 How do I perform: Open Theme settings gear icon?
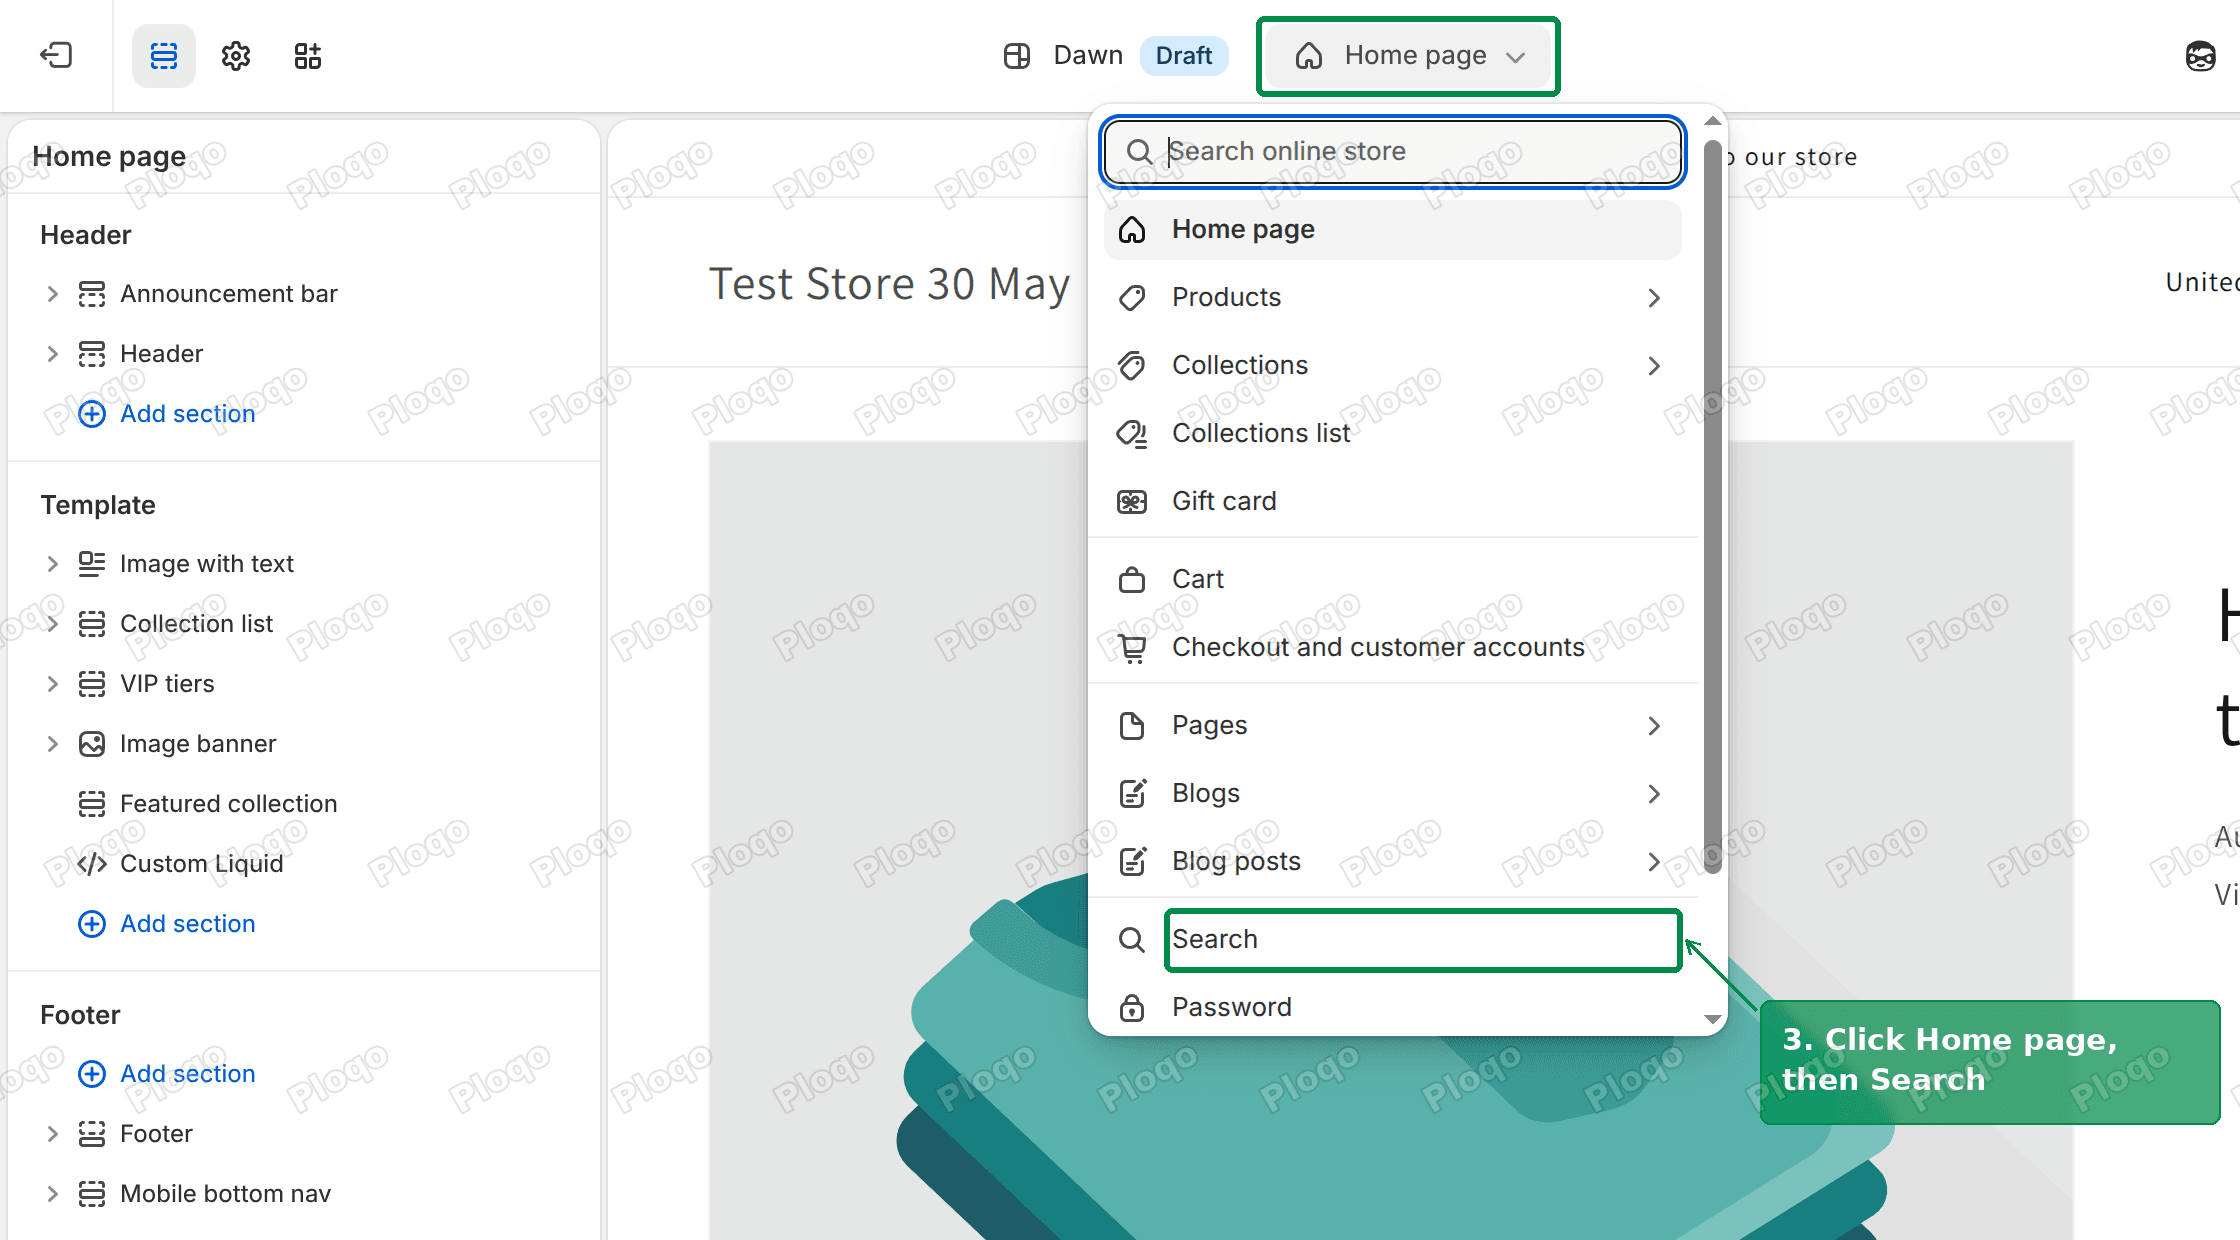click(236, 55)
